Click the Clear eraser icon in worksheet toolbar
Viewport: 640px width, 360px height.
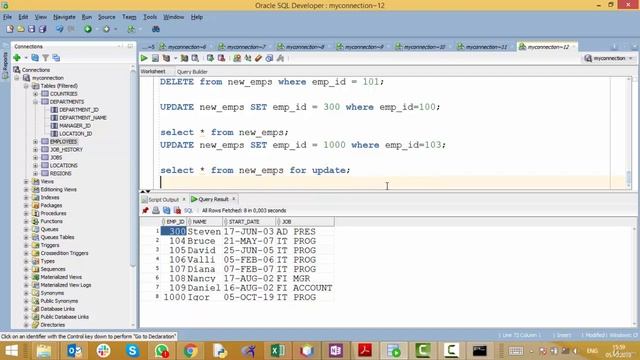(x=258, y=58)
